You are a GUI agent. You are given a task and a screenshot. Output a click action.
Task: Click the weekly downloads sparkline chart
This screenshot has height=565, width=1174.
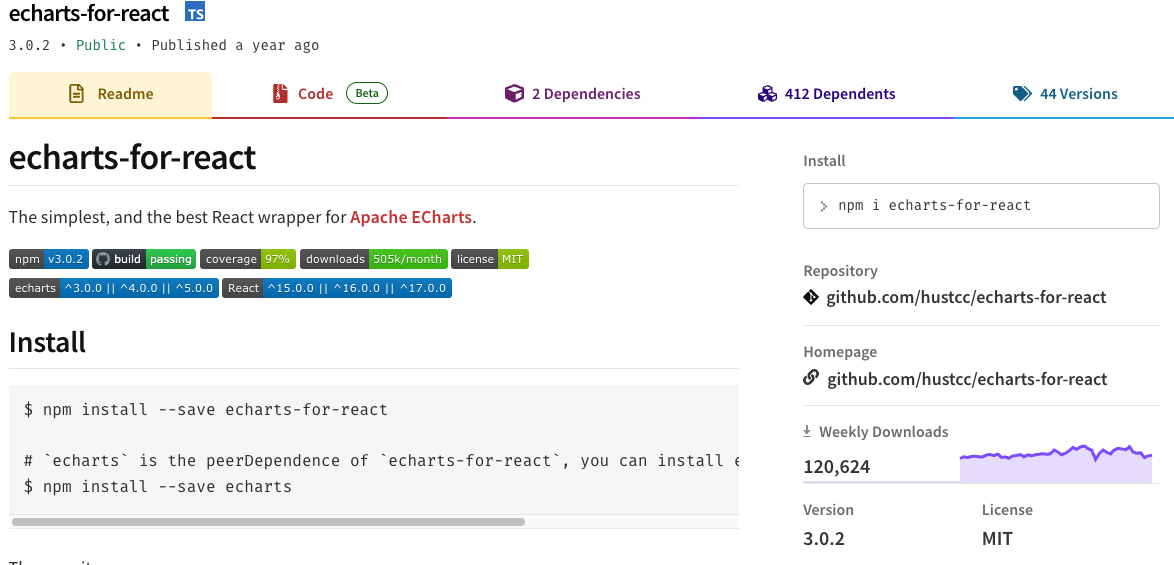pyautogui.click(x=1056, y=463)
